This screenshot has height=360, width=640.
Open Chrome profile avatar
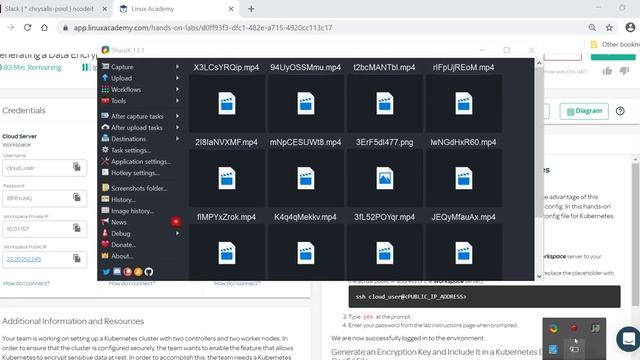630,27
